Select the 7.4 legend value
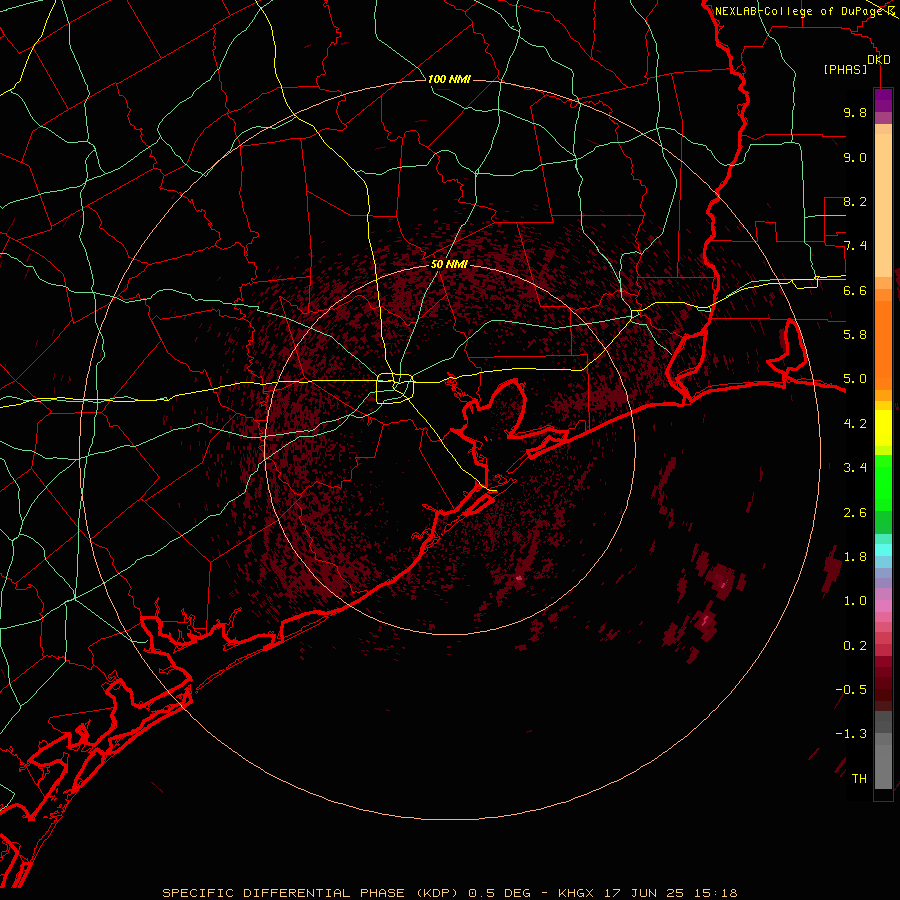The width and height of the screenshot is (900, 900). (x=855, y=246)
